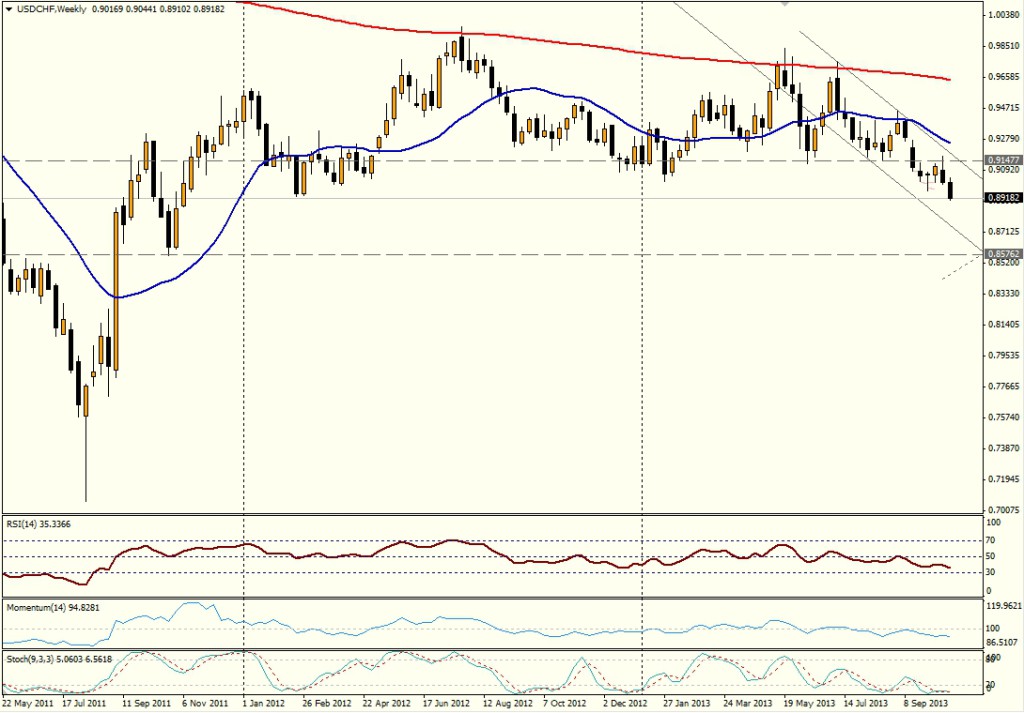Select the last black candlestick on the chart
This screenshot has width=1024, height=713.
tap(950, 190)
